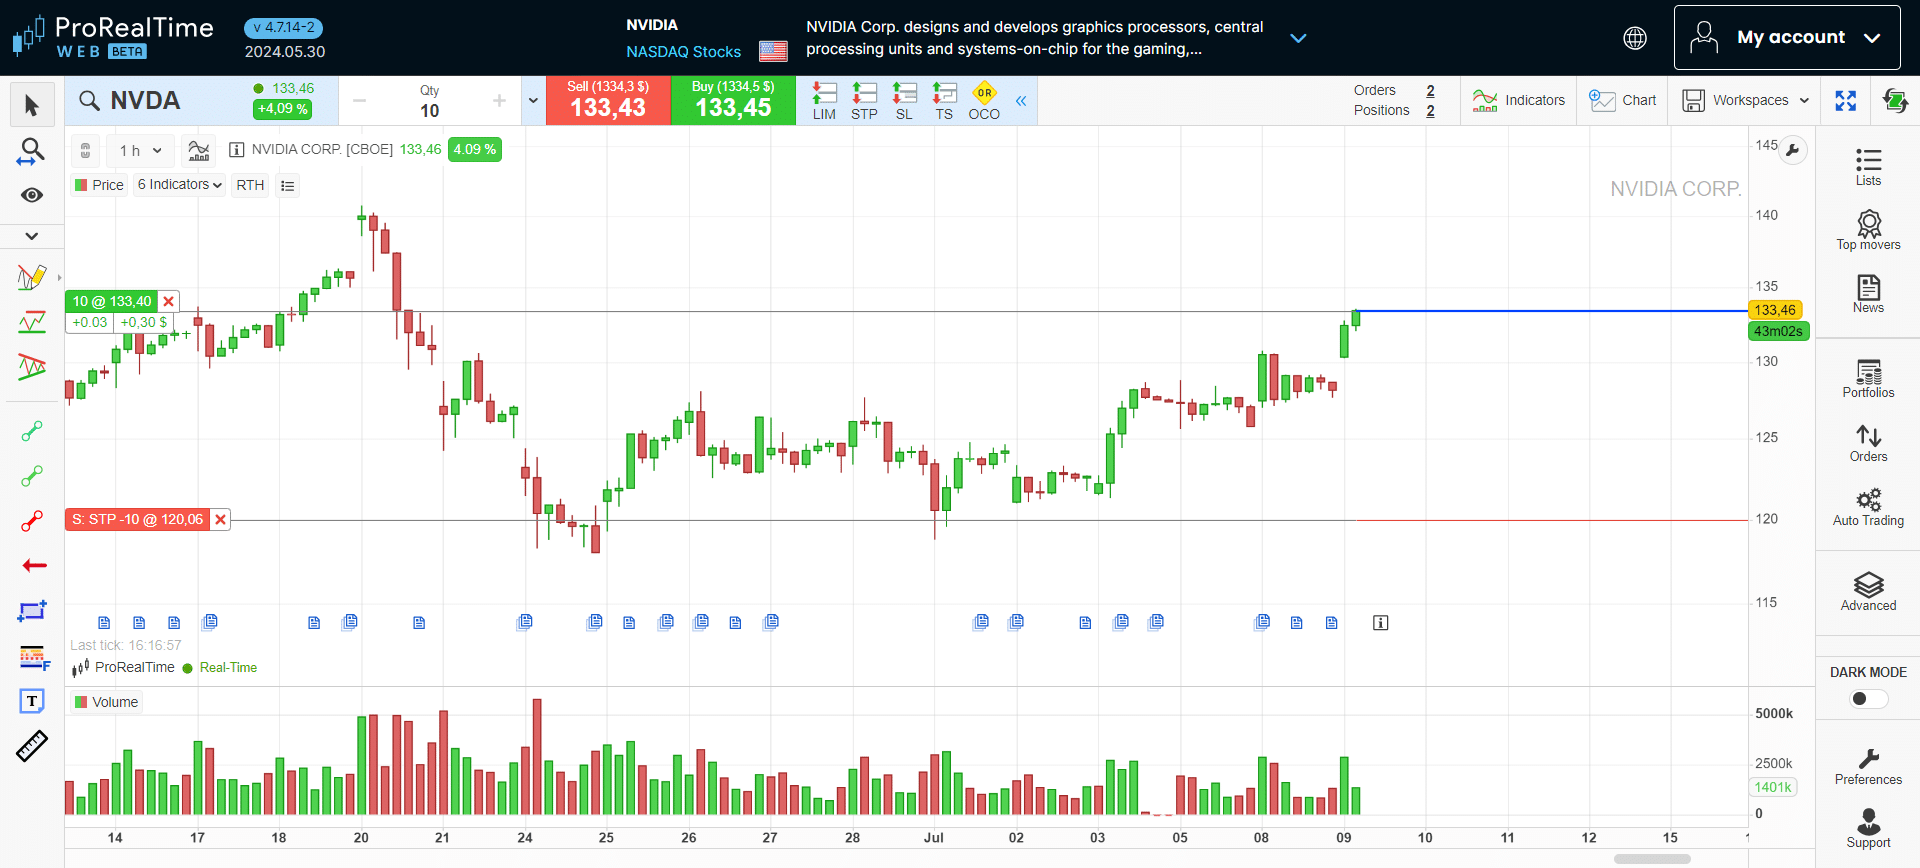1920x868 pixels.
Task: Click the scroll lock icon beside timeframe
Action: (86, 150)
